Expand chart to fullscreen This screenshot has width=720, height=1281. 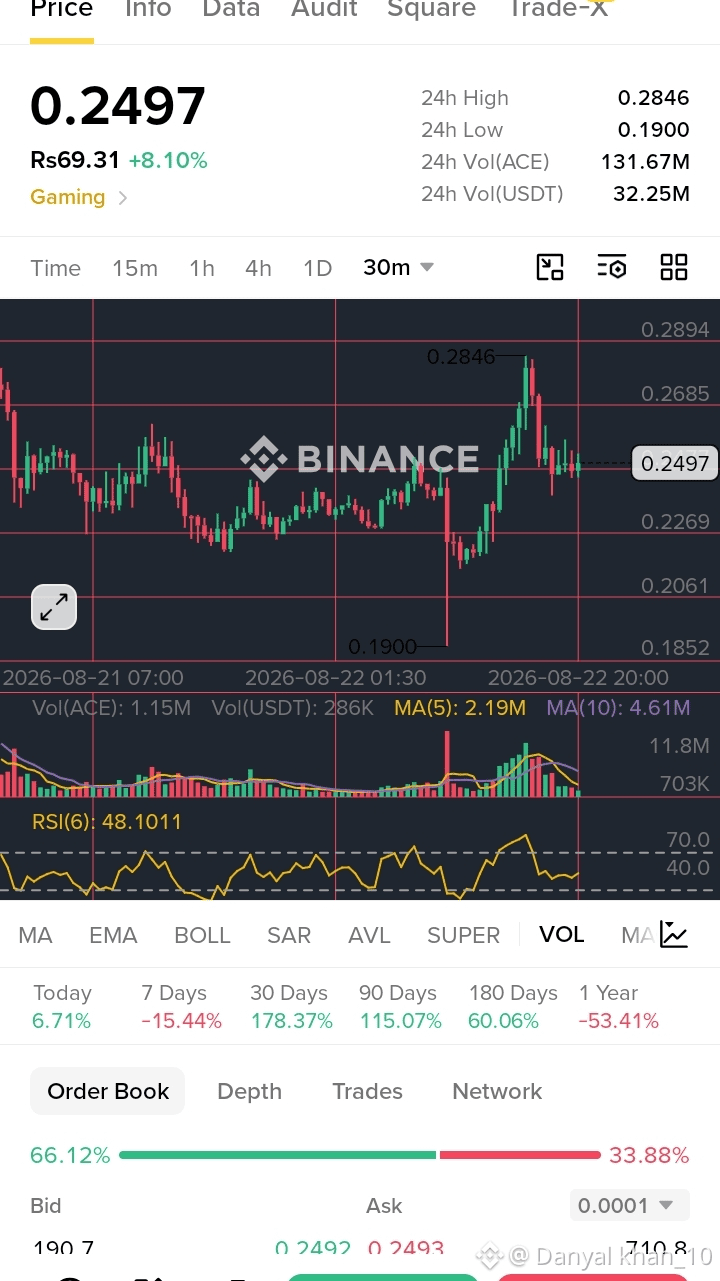54,606
